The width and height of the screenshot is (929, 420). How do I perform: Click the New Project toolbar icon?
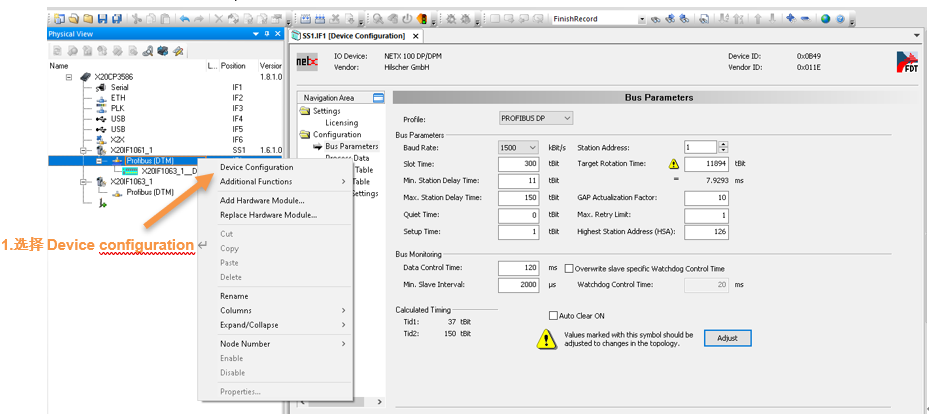click(59, 19)
